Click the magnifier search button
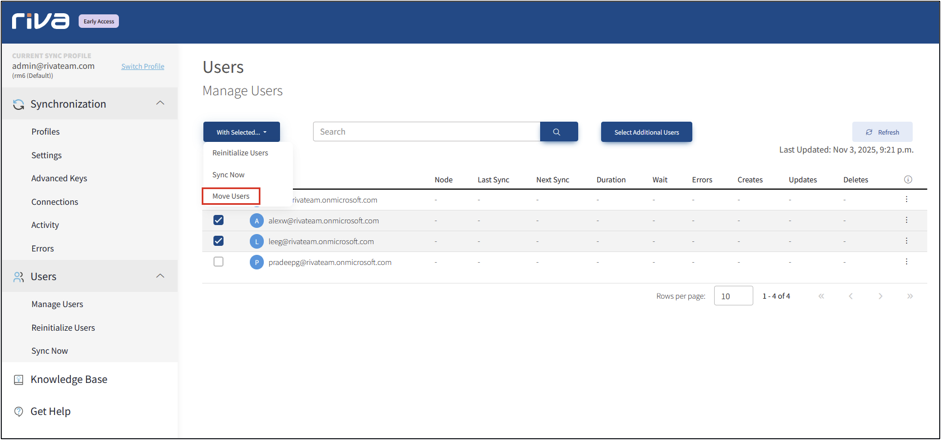 (x=559, y=132)
